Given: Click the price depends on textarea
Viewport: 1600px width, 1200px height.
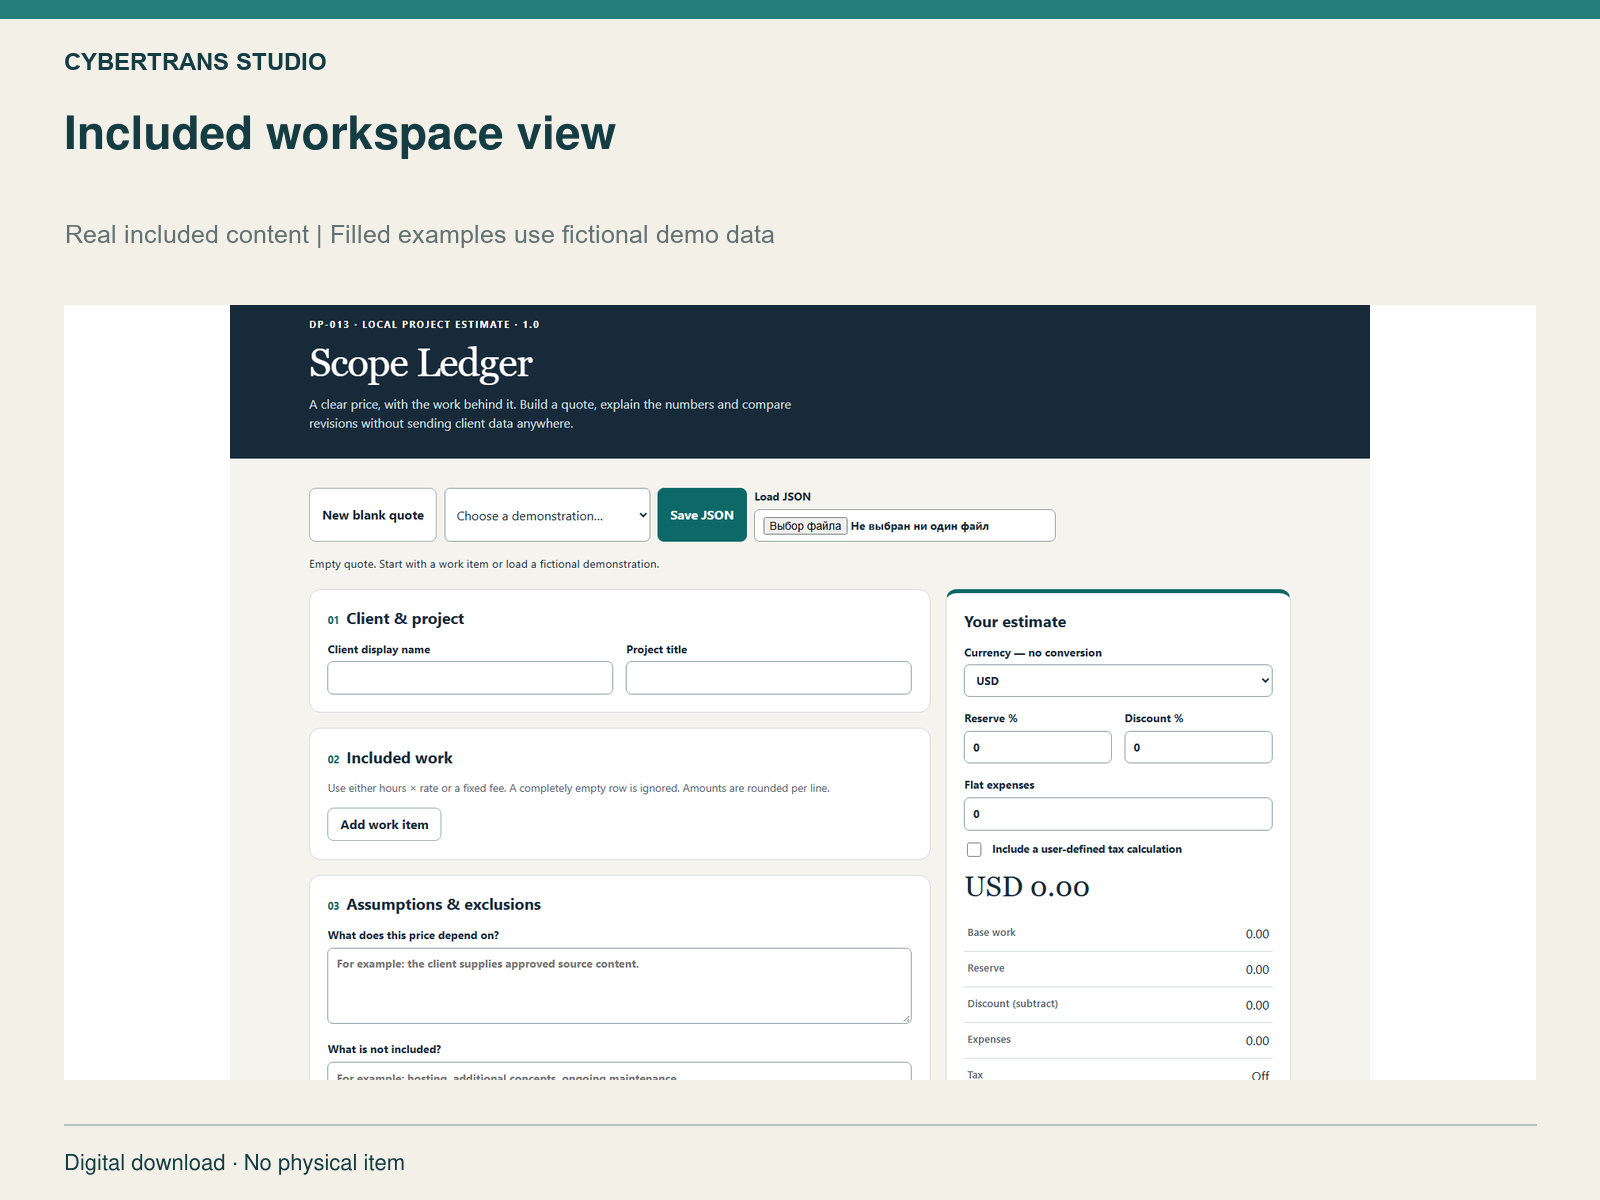Looking at the screenshot, I should [619, 986].
